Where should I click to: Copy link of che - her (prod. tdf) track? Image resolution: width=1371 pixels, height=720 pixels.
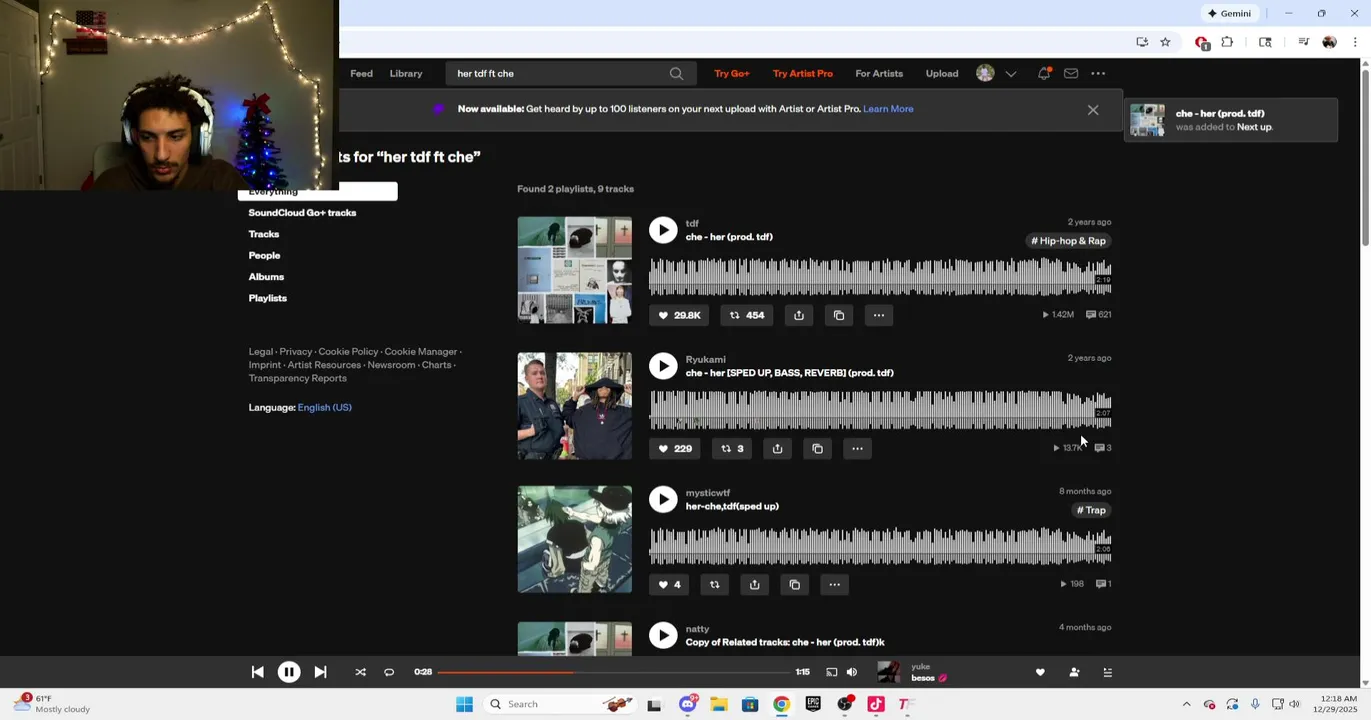[x=839, y=315]
